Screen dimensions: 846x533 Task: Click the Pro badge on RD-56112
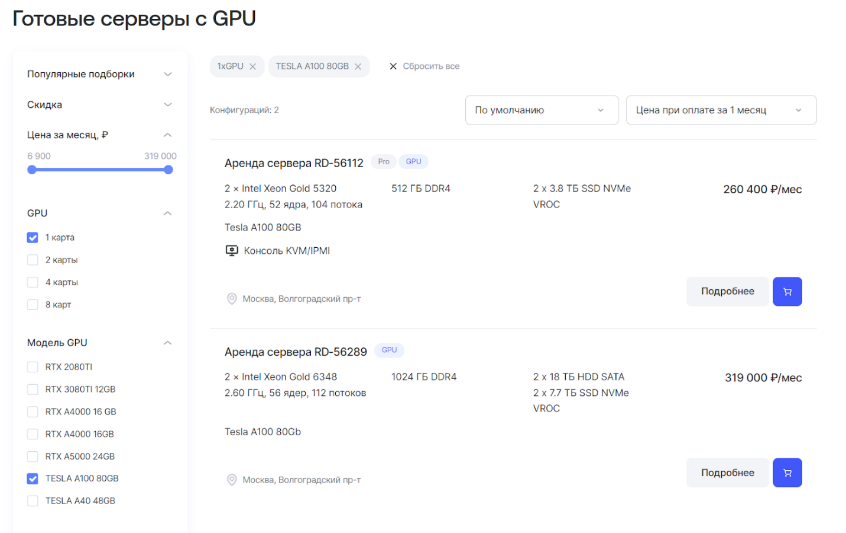pos(383,162)
